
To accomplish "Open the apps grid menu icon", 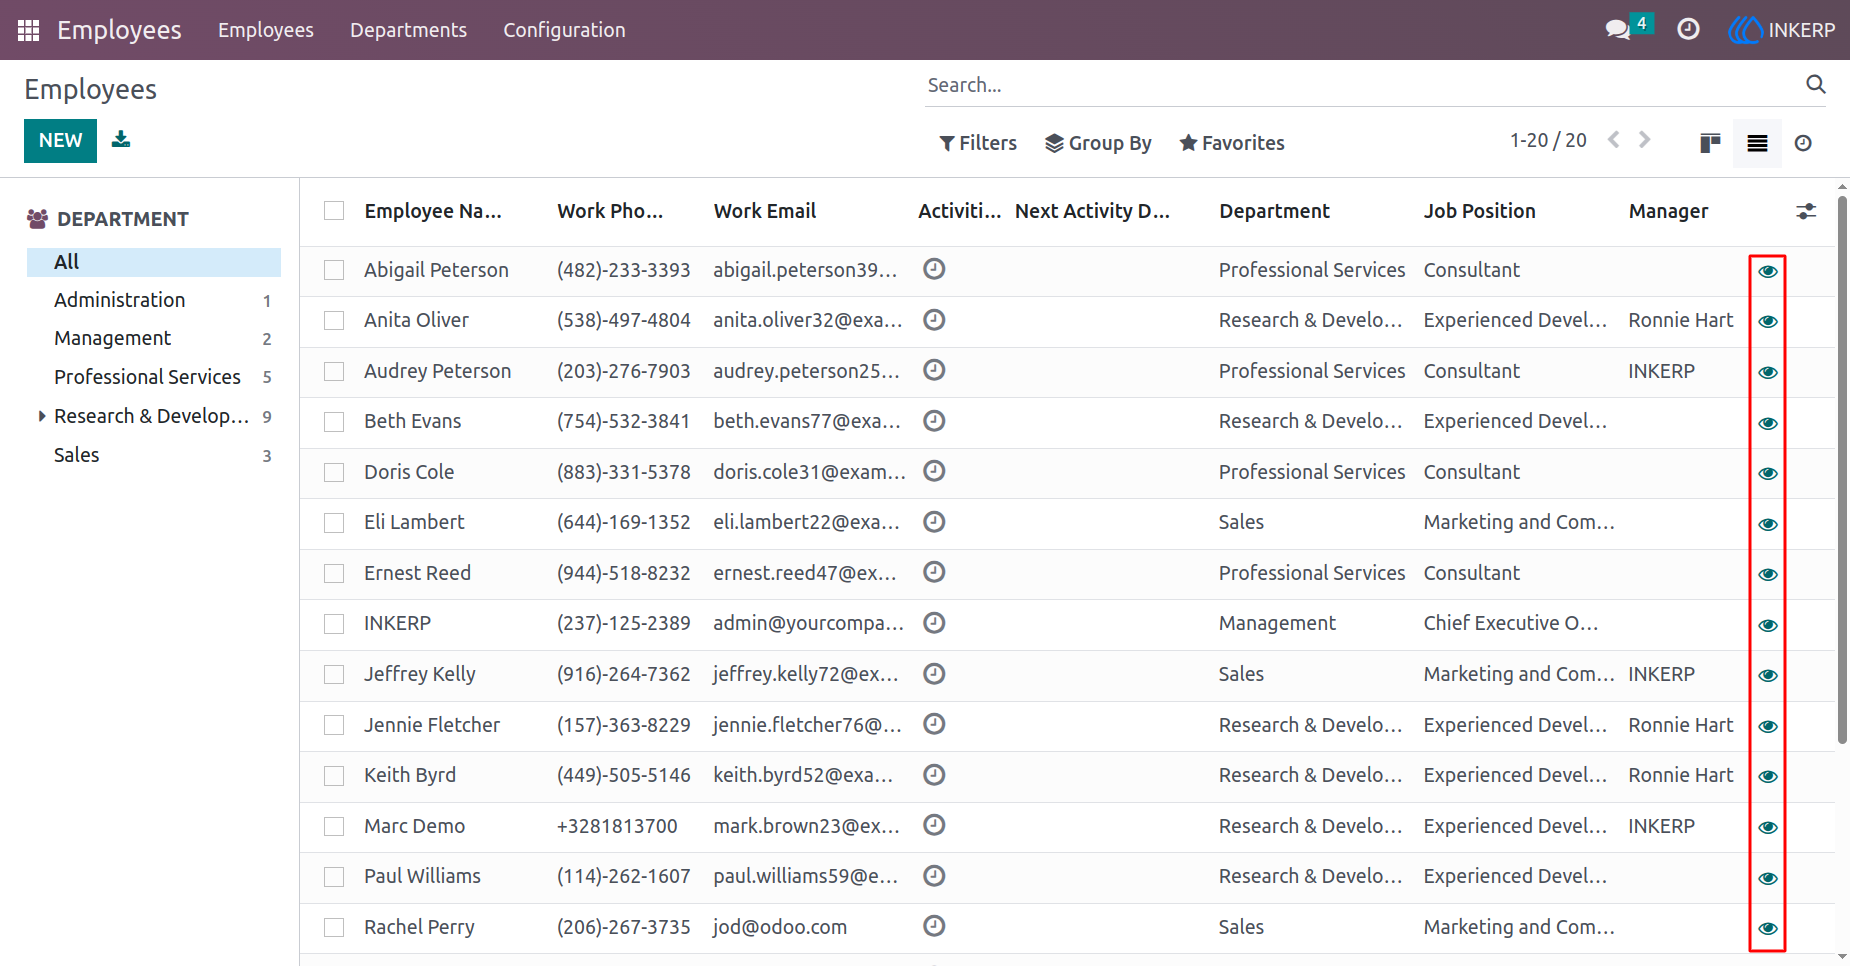I will pos(28,30).
